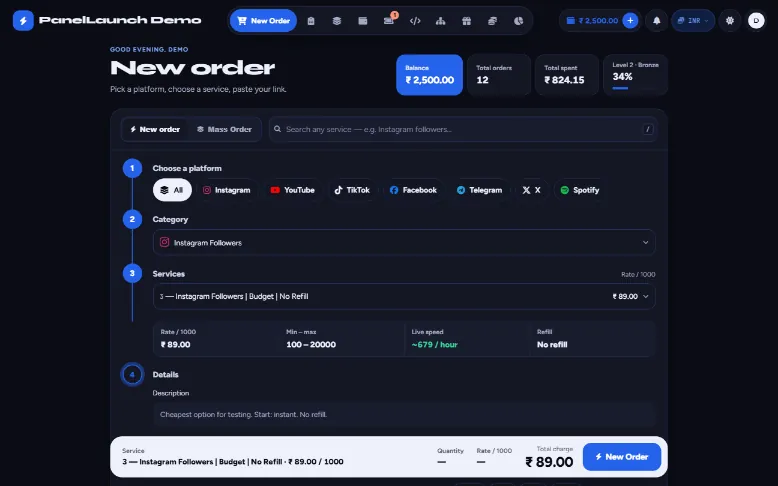Click the Level 2 Bronze progress bar
This screenshot has width=778, height=486.
635,88
